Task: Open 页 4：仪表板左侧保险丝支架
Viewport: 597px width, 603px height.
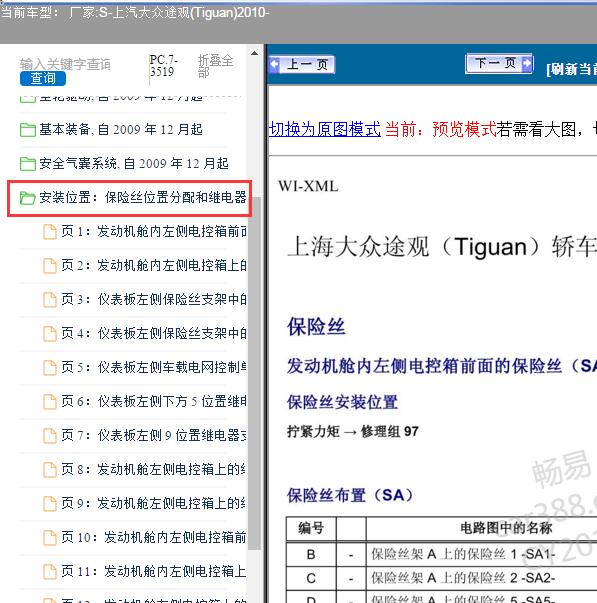Action: click(154, 333)
